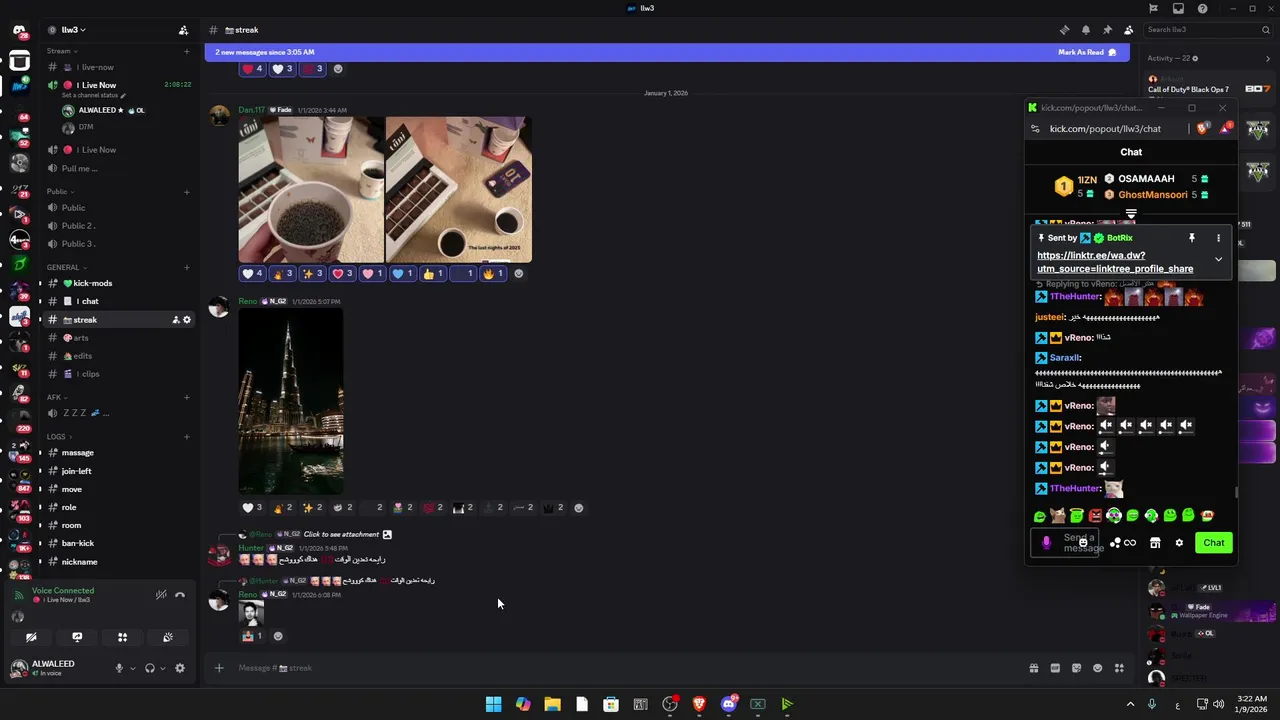Disconnect from voice with the hang-up icon
1280x720 pixels.
click(180, 595)
